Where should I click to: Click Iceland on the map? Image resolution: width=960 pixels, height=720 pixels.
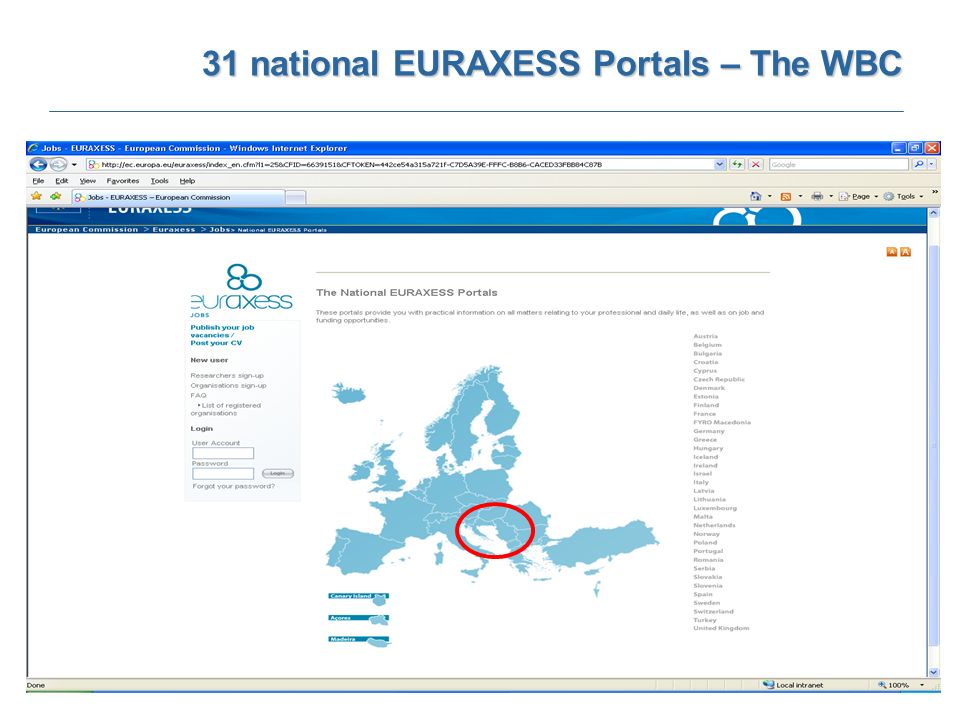point(348,392)
